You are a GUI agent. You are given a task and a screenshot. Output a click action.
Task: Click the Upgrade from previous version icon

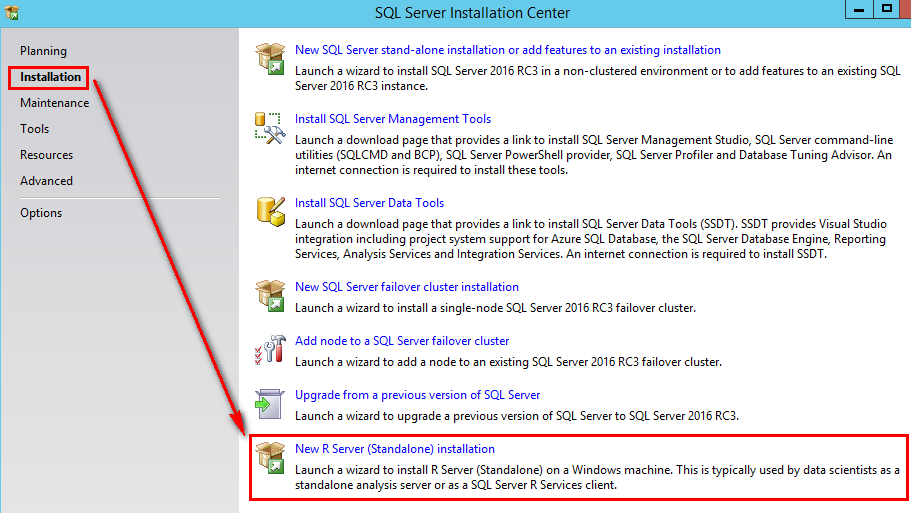(x=270, y=404)
